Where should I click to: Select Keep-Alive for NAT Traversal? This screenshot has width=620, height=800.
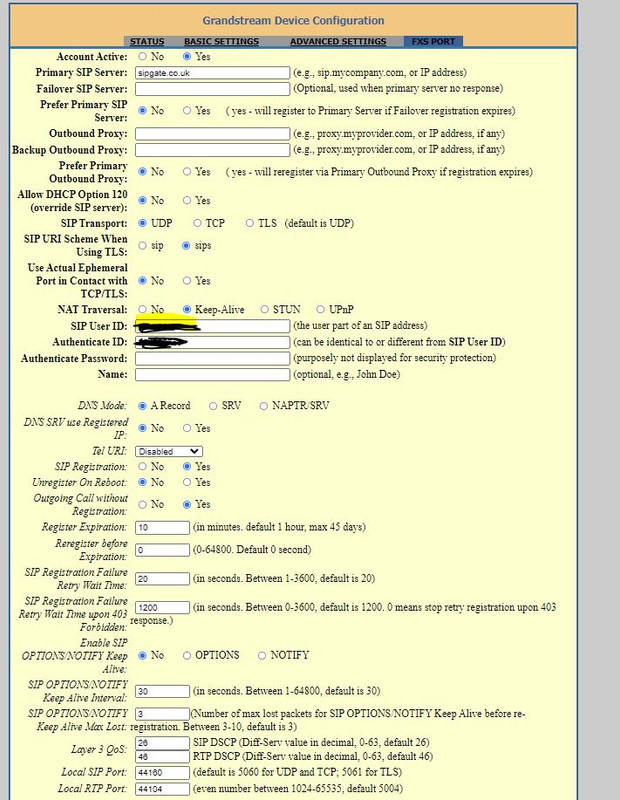(x=187, y=310)
